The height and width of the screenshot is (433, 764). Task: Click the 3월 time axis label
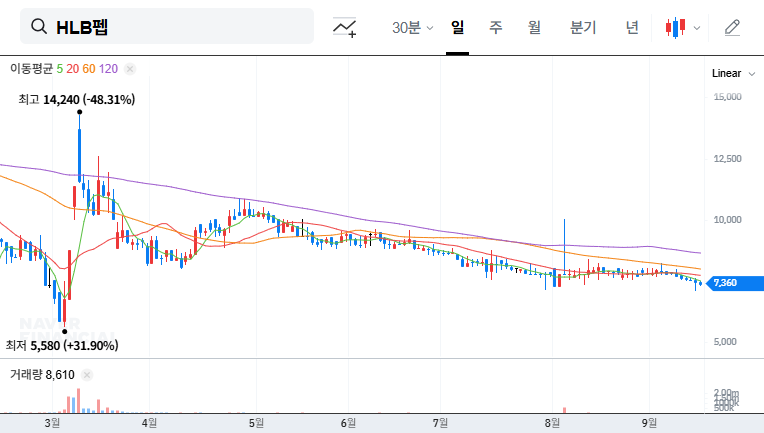(x=52, y=423)
